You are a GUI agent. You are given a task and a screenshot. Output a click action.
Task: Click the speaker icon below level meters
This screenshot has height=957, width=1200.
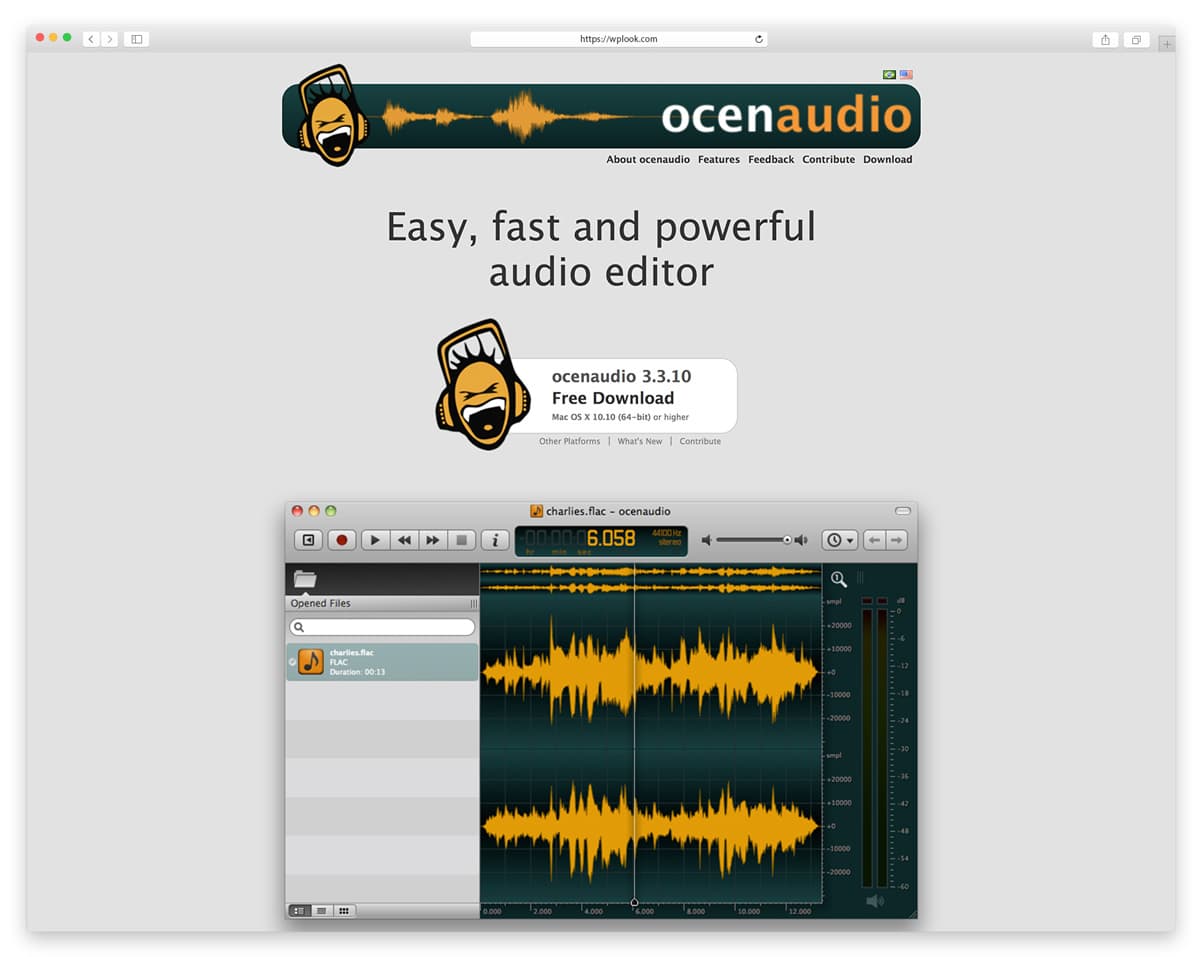tap(875, 902)
